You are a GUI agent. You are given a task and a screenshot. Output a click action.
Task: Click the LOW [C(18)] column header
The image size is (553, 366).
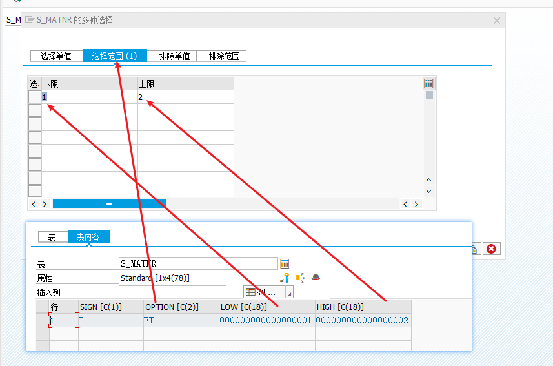266,307
